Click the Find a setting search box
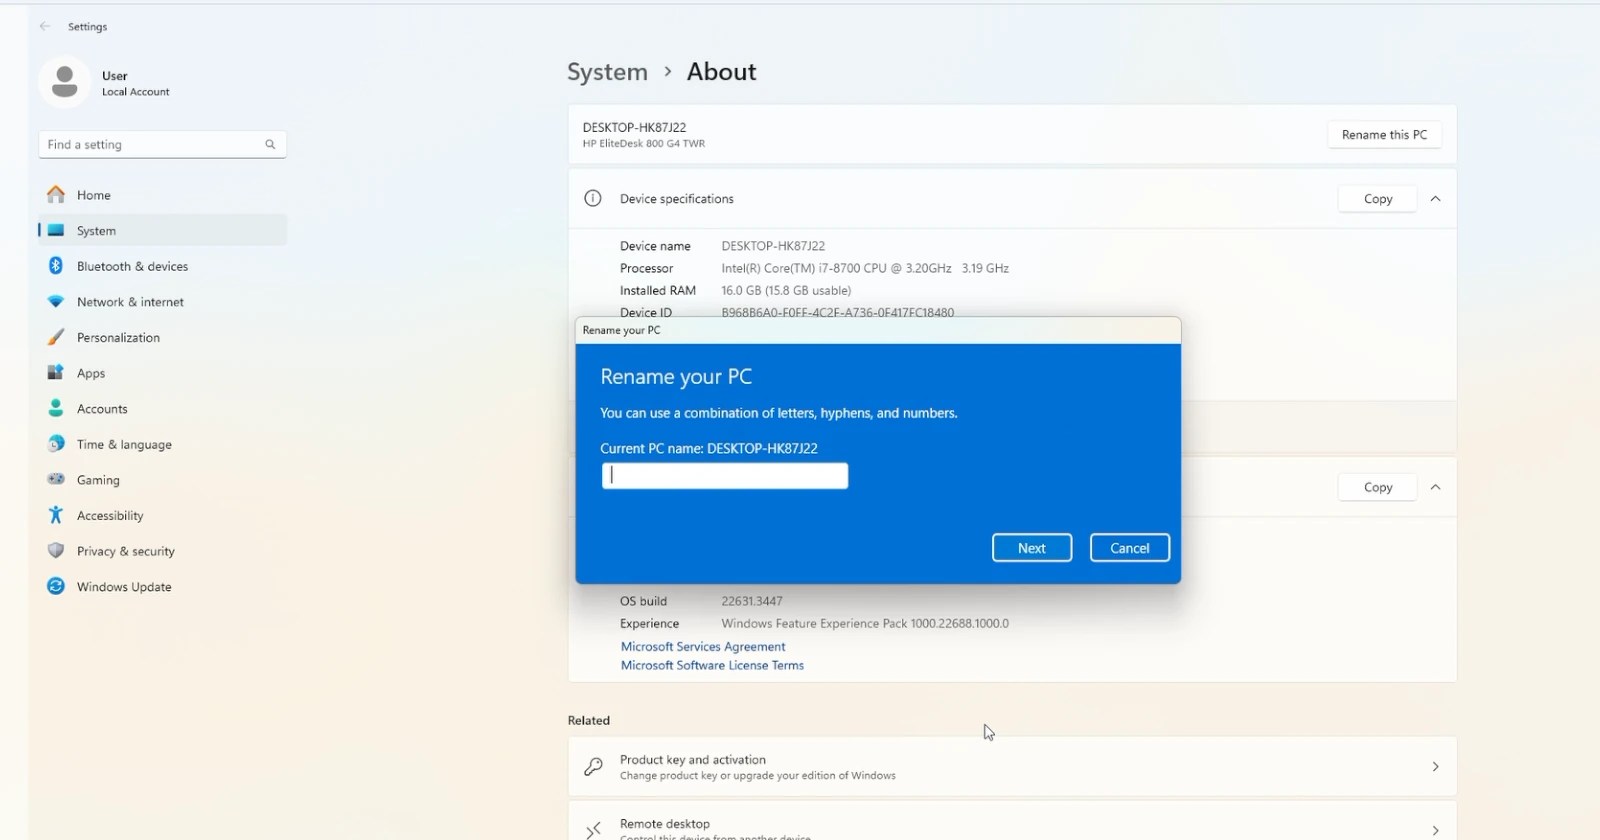1600x840 pixels. pos(163,144)
